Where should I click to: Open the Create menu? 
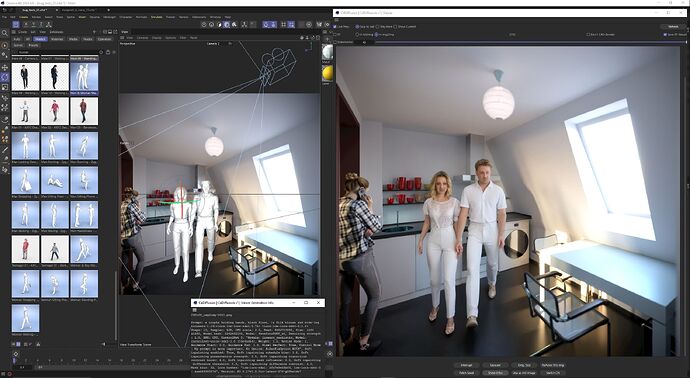[x=23, y=17]
